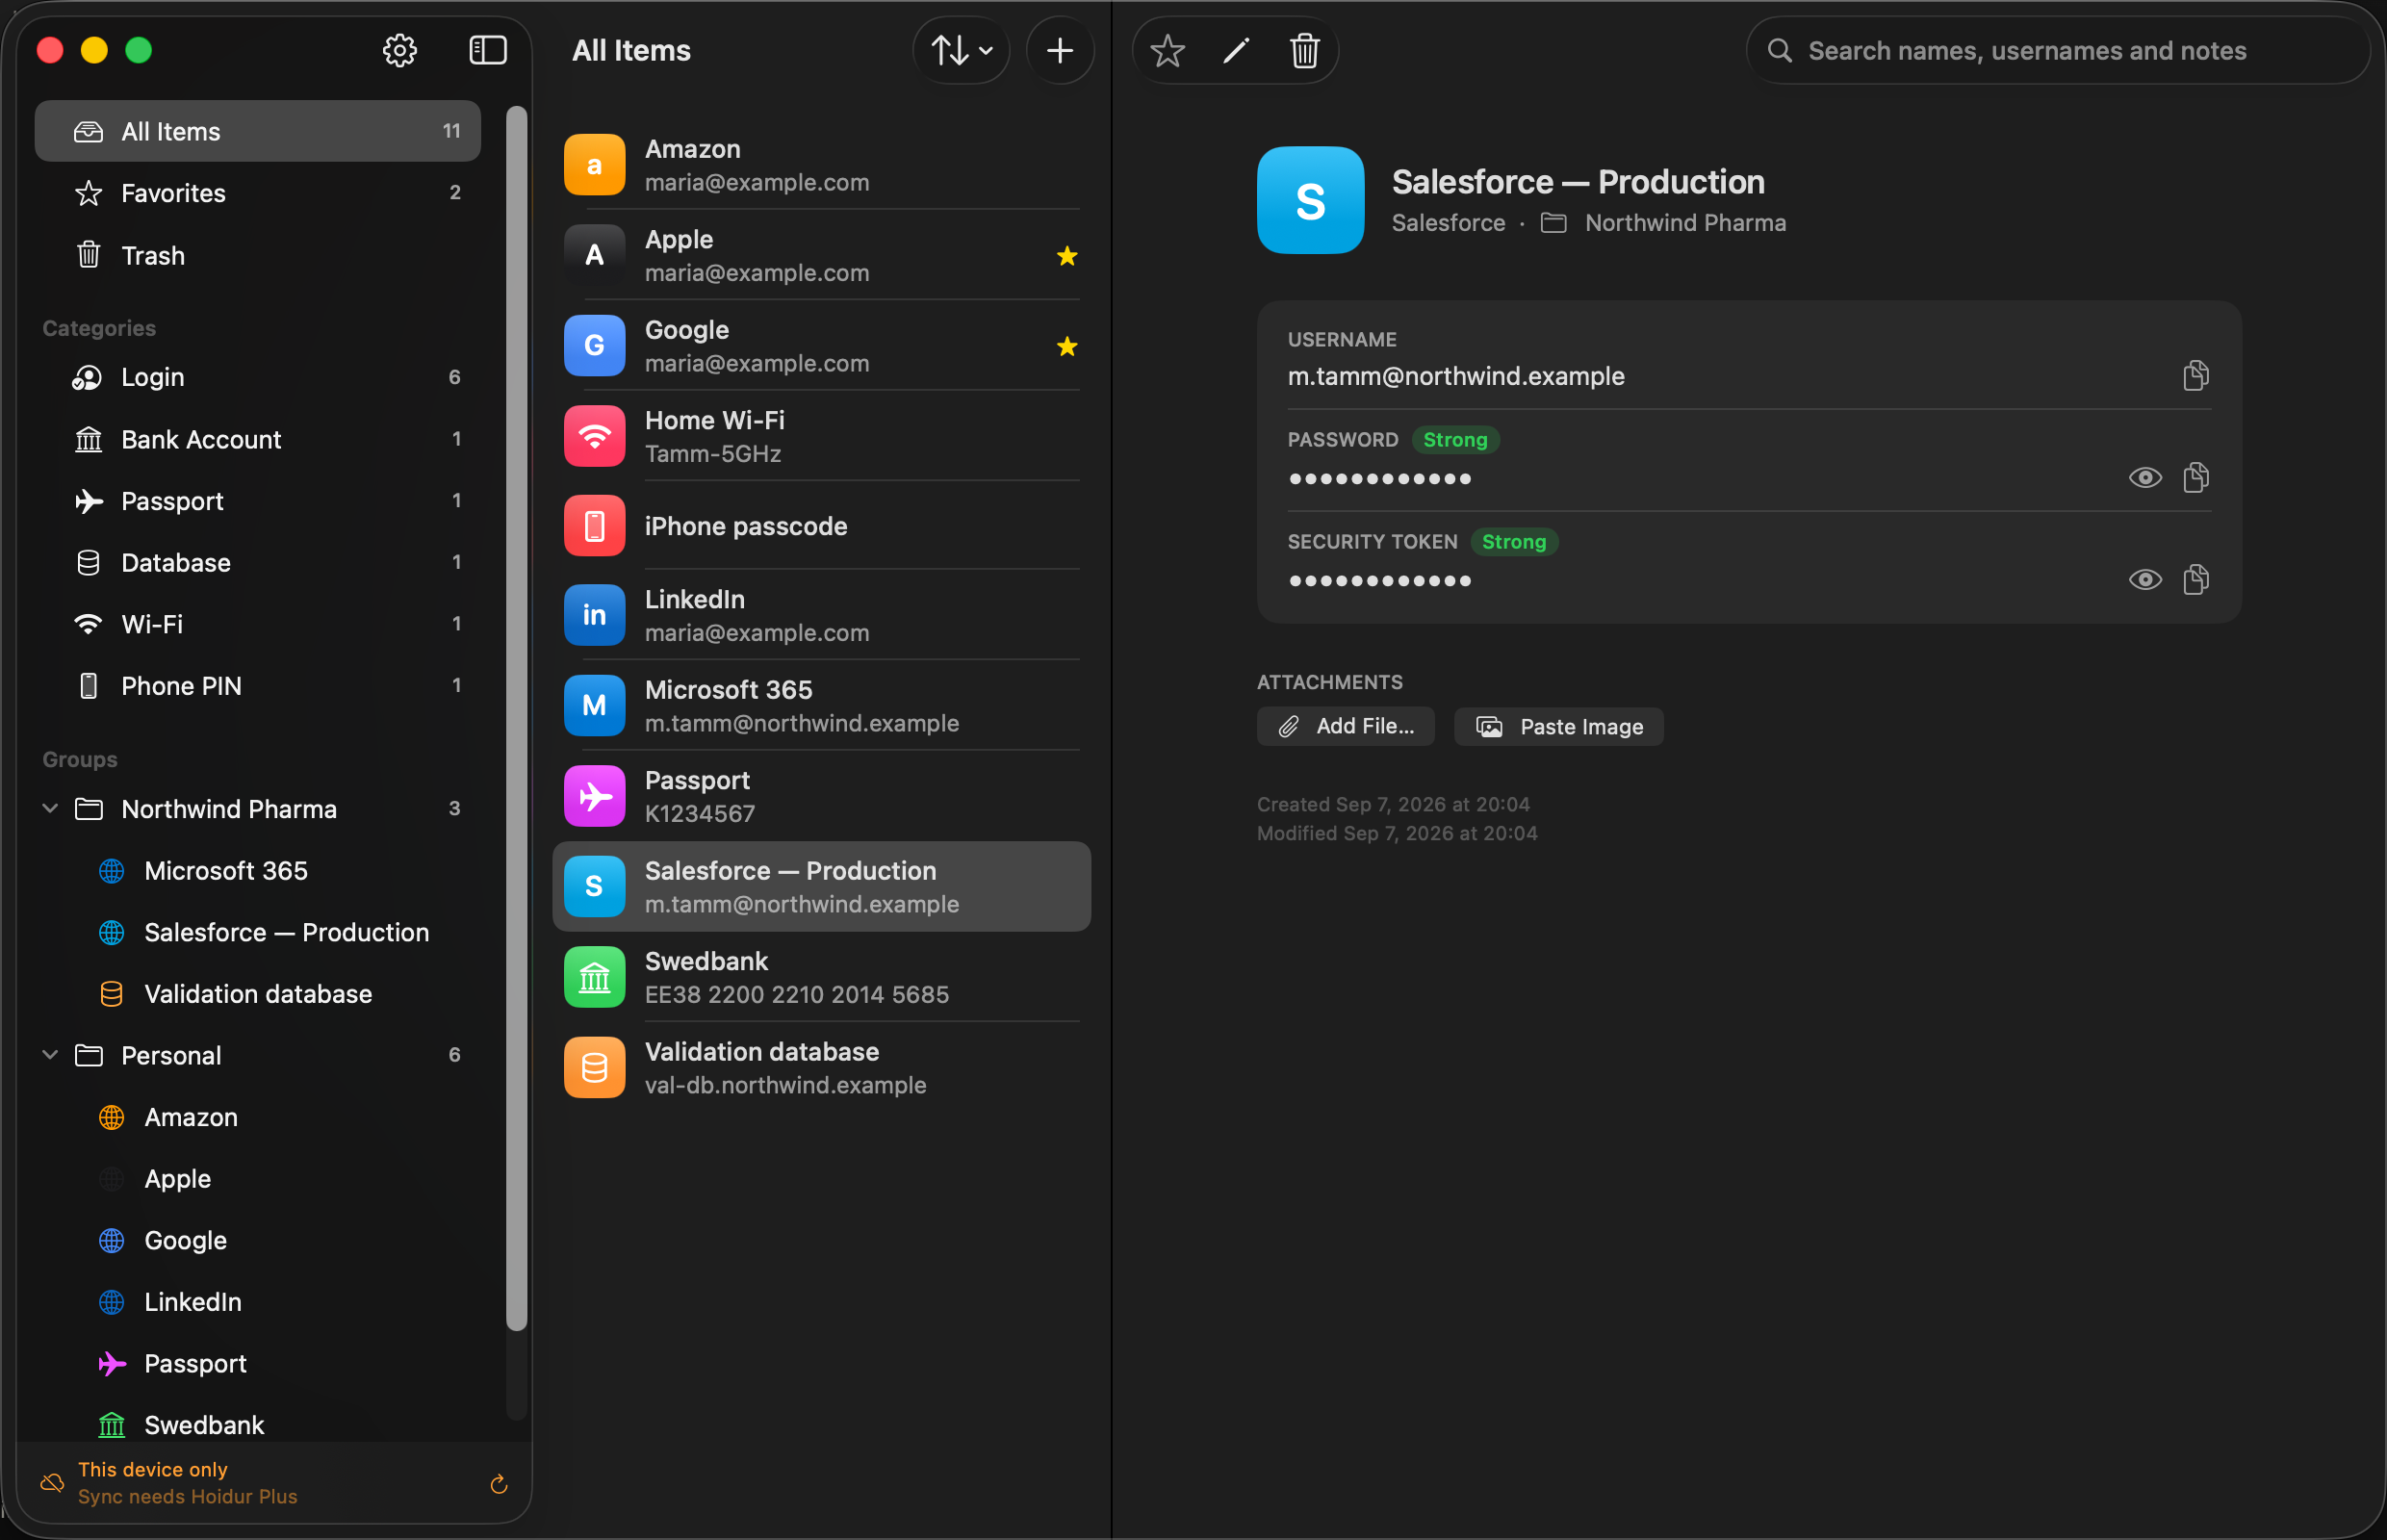Click Add File… attachment button
The width and height of the screenshot is (2387, 1540).
click(x=1345, y=726)
